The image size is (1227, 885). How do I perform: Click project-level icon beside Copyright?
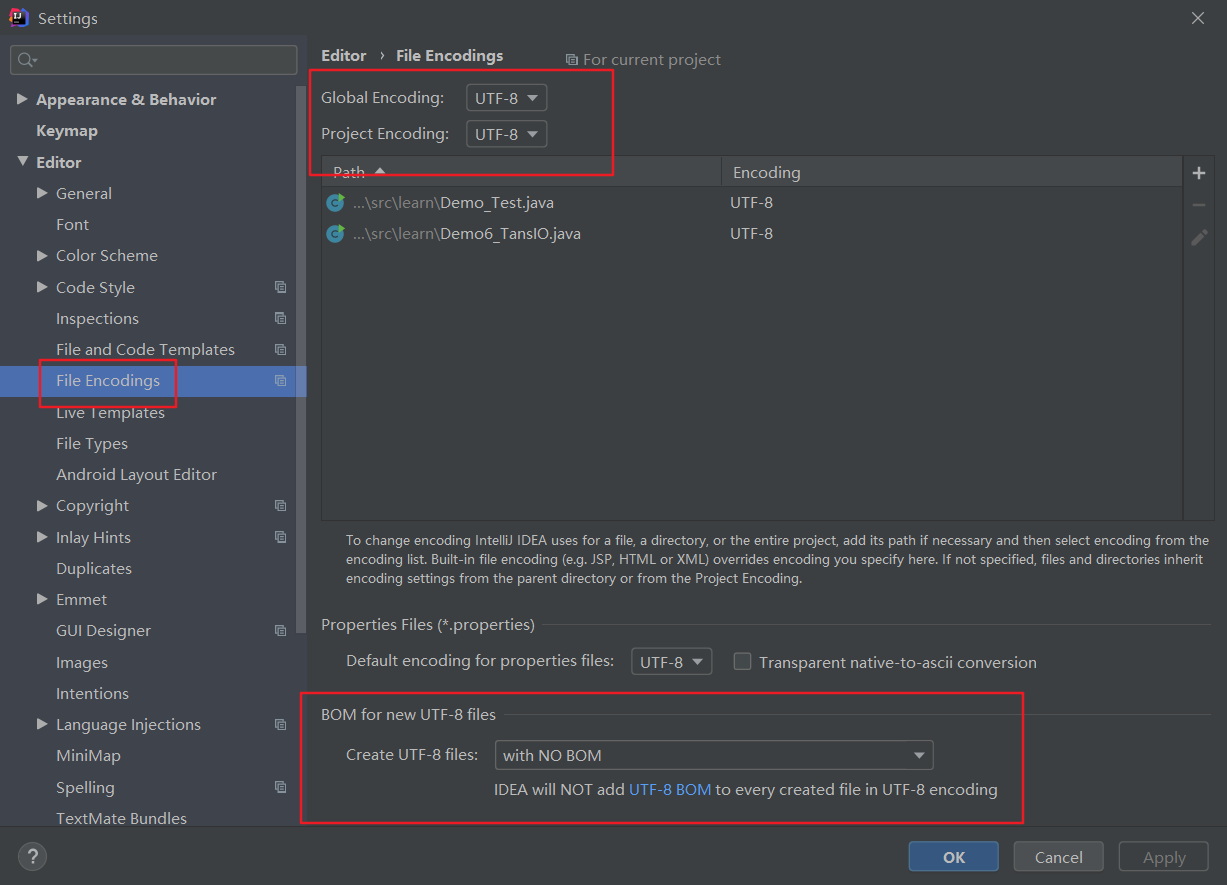point(280,506)
